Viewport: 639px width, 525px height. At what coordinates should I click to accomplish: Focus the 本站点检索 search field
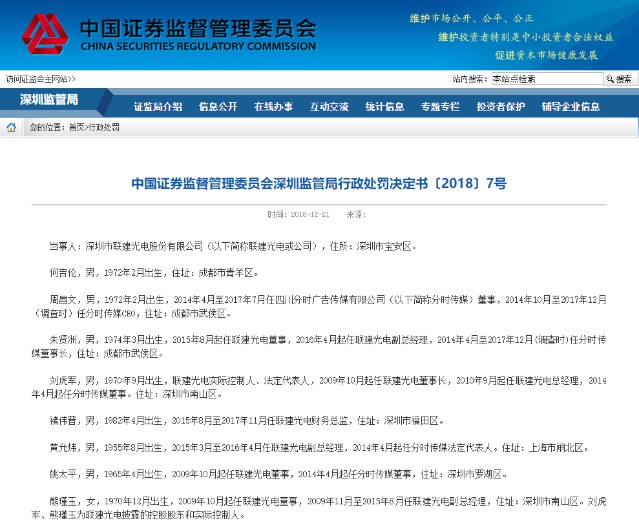(x=547, y=79)
